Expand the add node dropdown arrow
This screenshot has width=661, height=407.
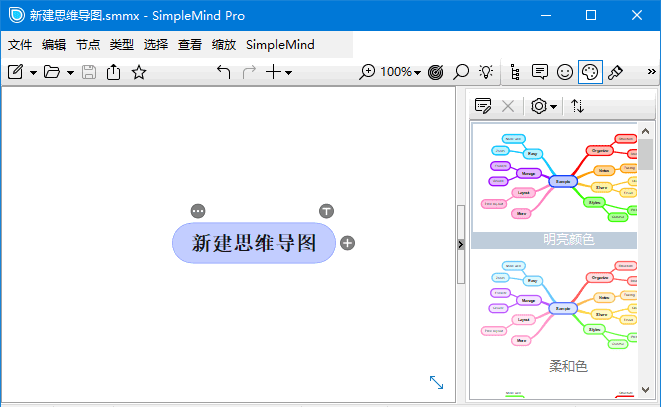click(288, 73)
